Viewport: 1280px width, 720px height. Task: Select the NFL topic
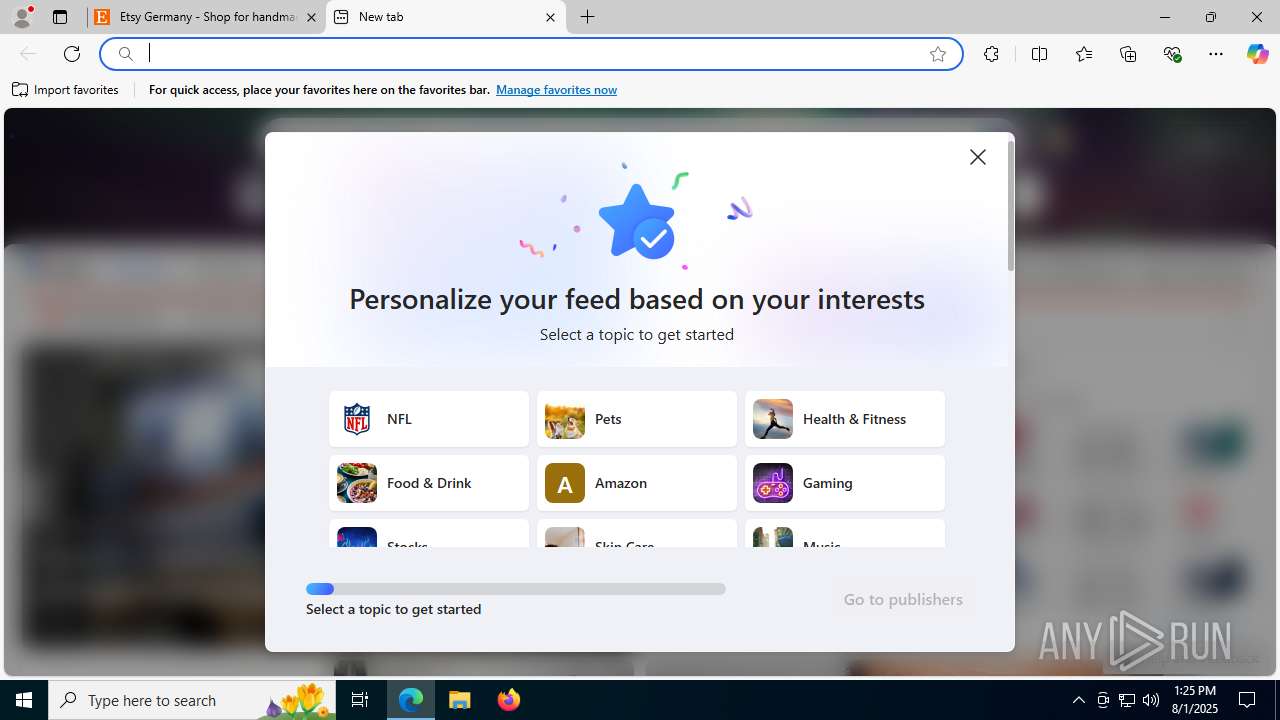point(429,419)
